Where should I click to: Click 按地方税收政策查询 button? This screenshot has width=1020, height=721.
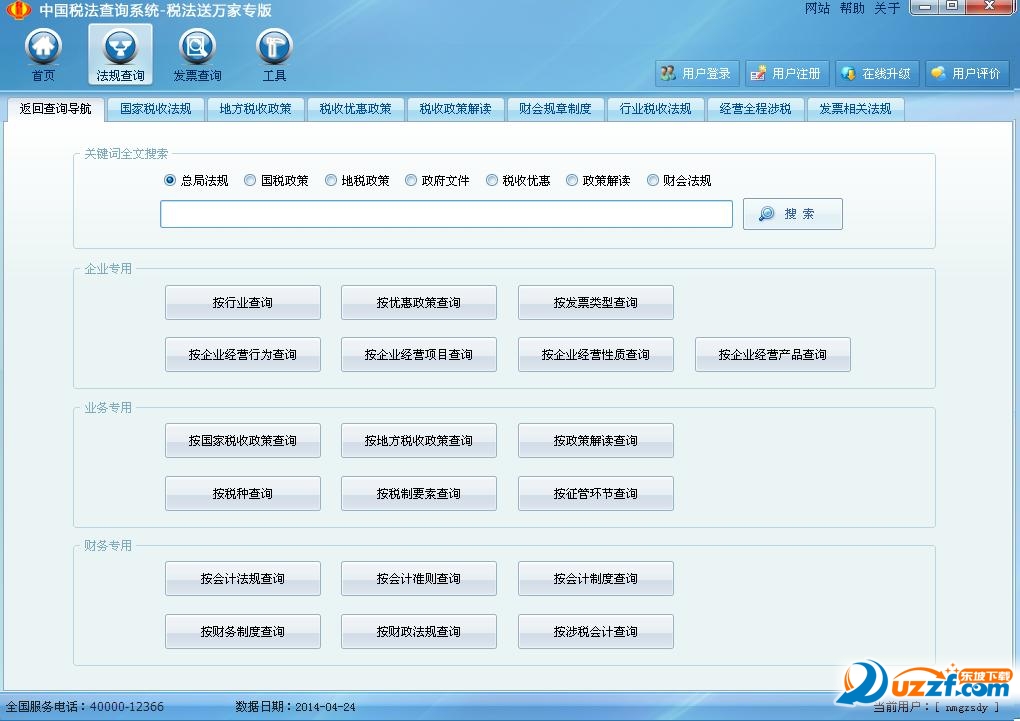pyautogui.click(x=419, y=441)
